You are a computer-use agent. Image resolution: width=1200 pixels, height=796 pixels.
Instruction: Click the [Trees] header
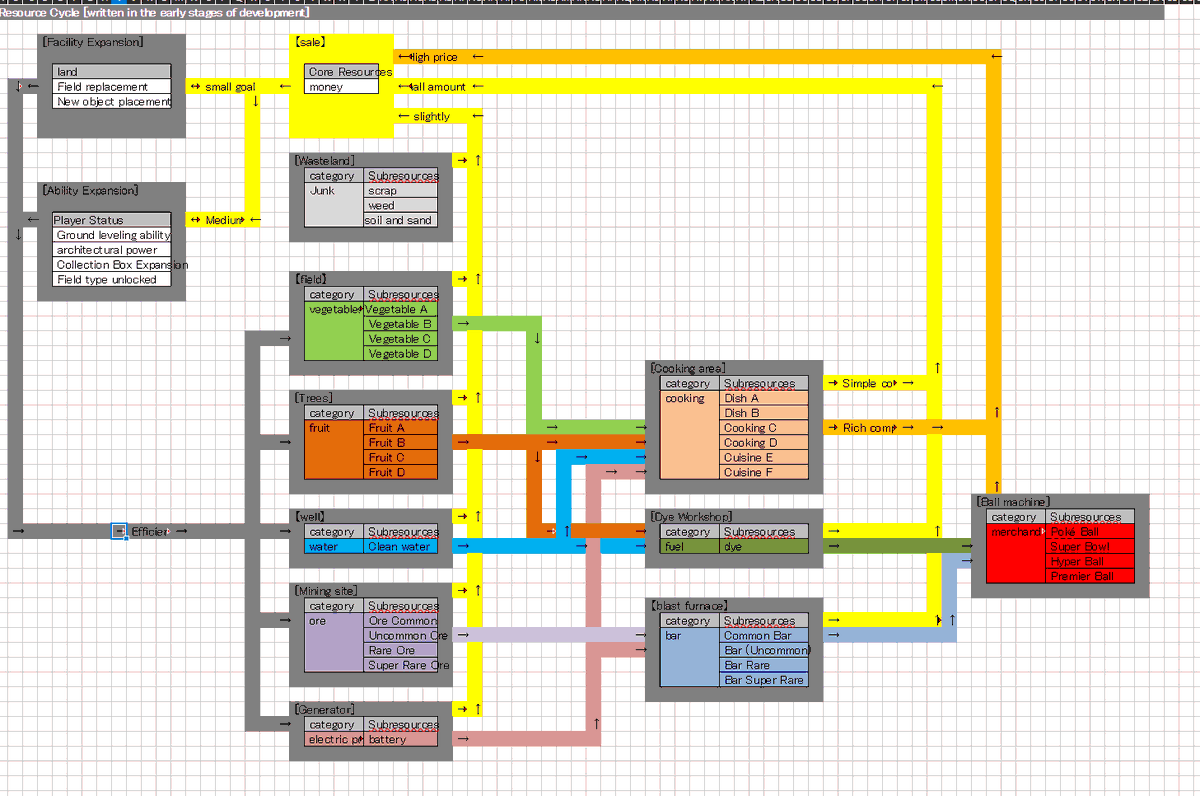[x=314, y=398]
